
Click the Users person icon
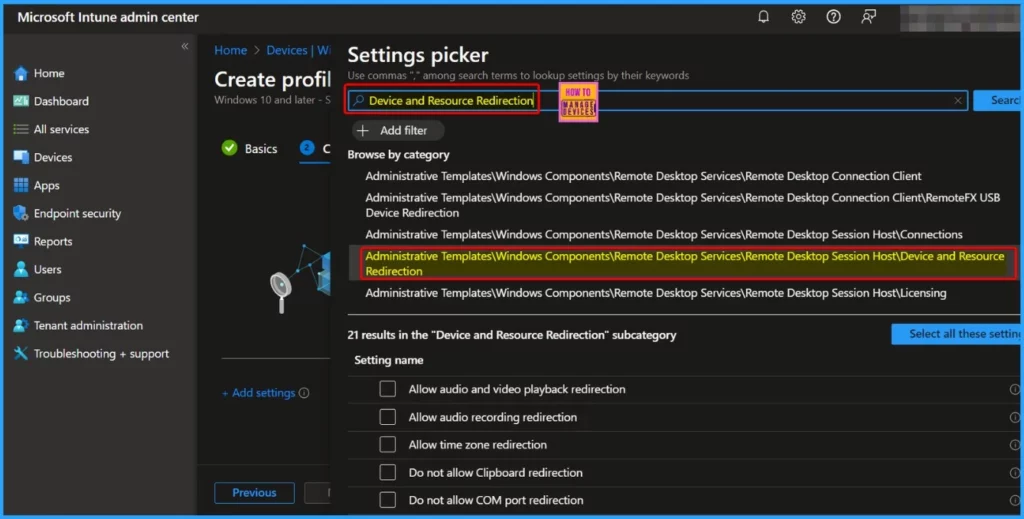point(21,269)
